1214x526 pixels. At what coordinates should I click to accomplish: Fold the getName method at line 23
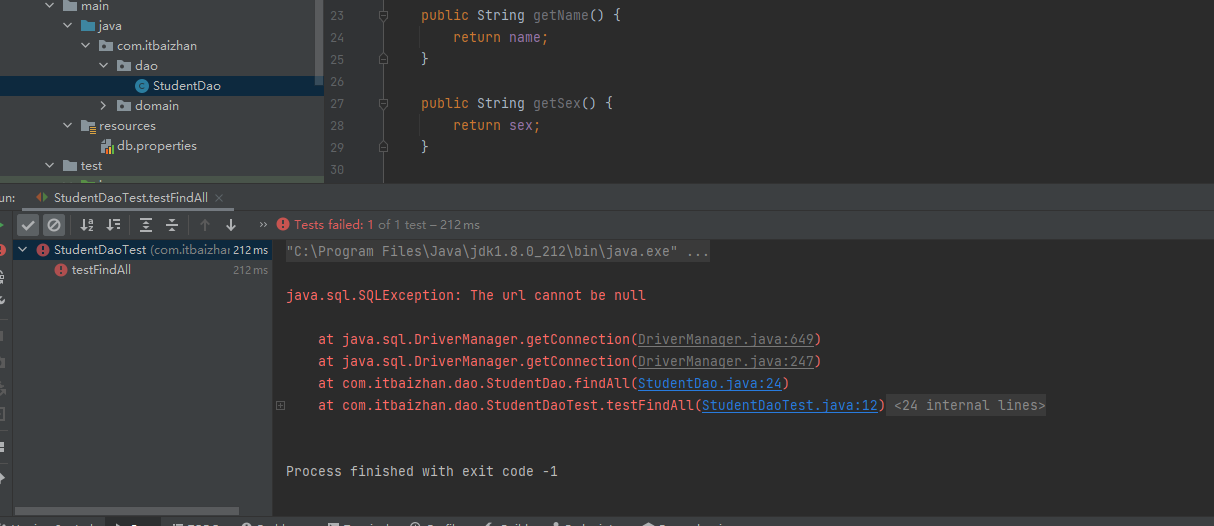pos(383,16)
